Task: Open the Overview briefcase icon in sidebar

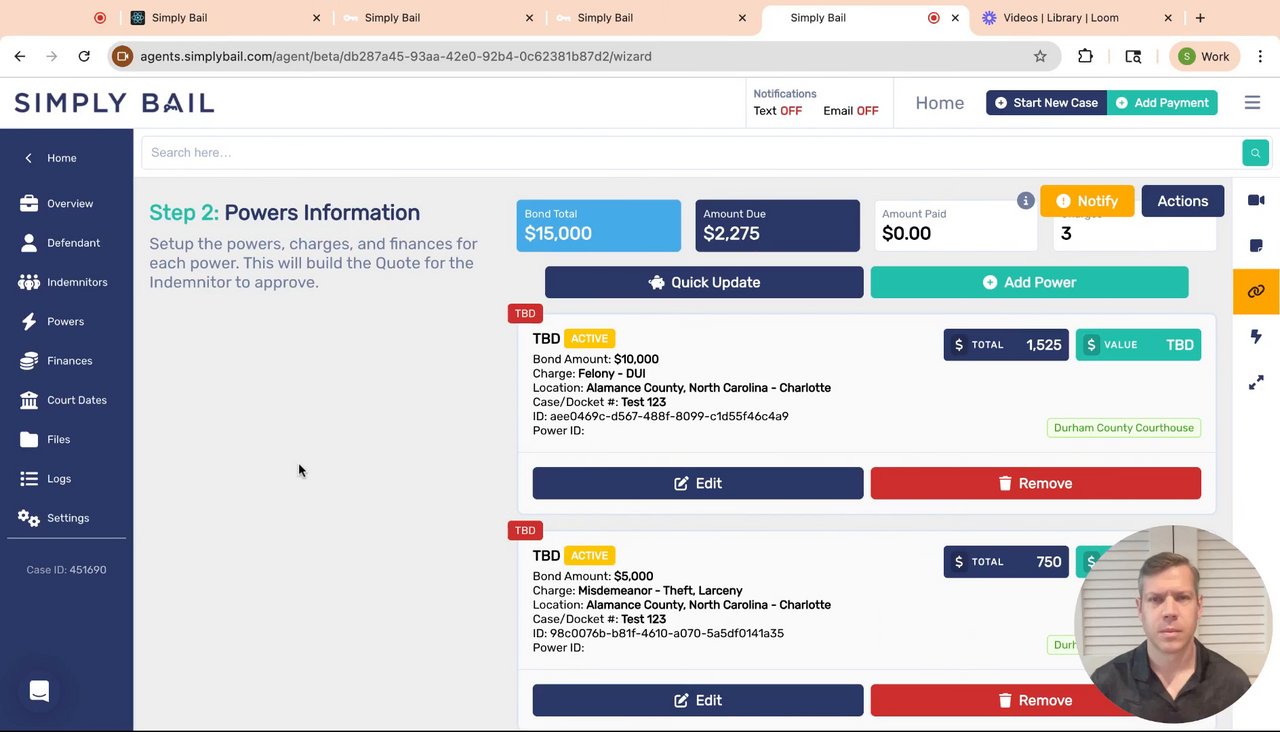Action: (29, 203)
